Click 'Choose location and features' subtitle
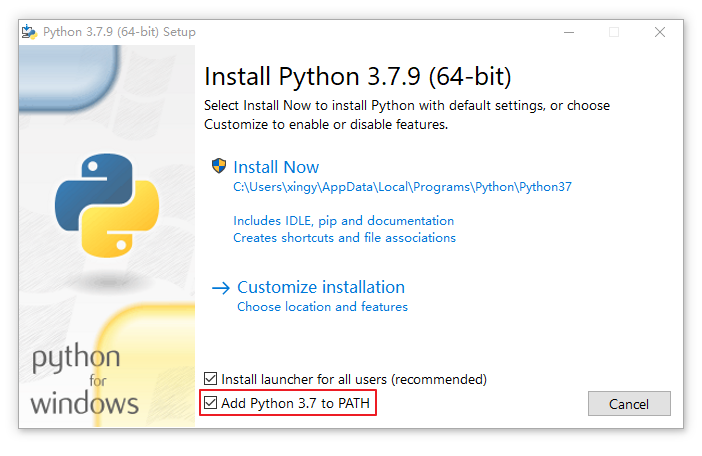The image size is (702, 456). 322,307
